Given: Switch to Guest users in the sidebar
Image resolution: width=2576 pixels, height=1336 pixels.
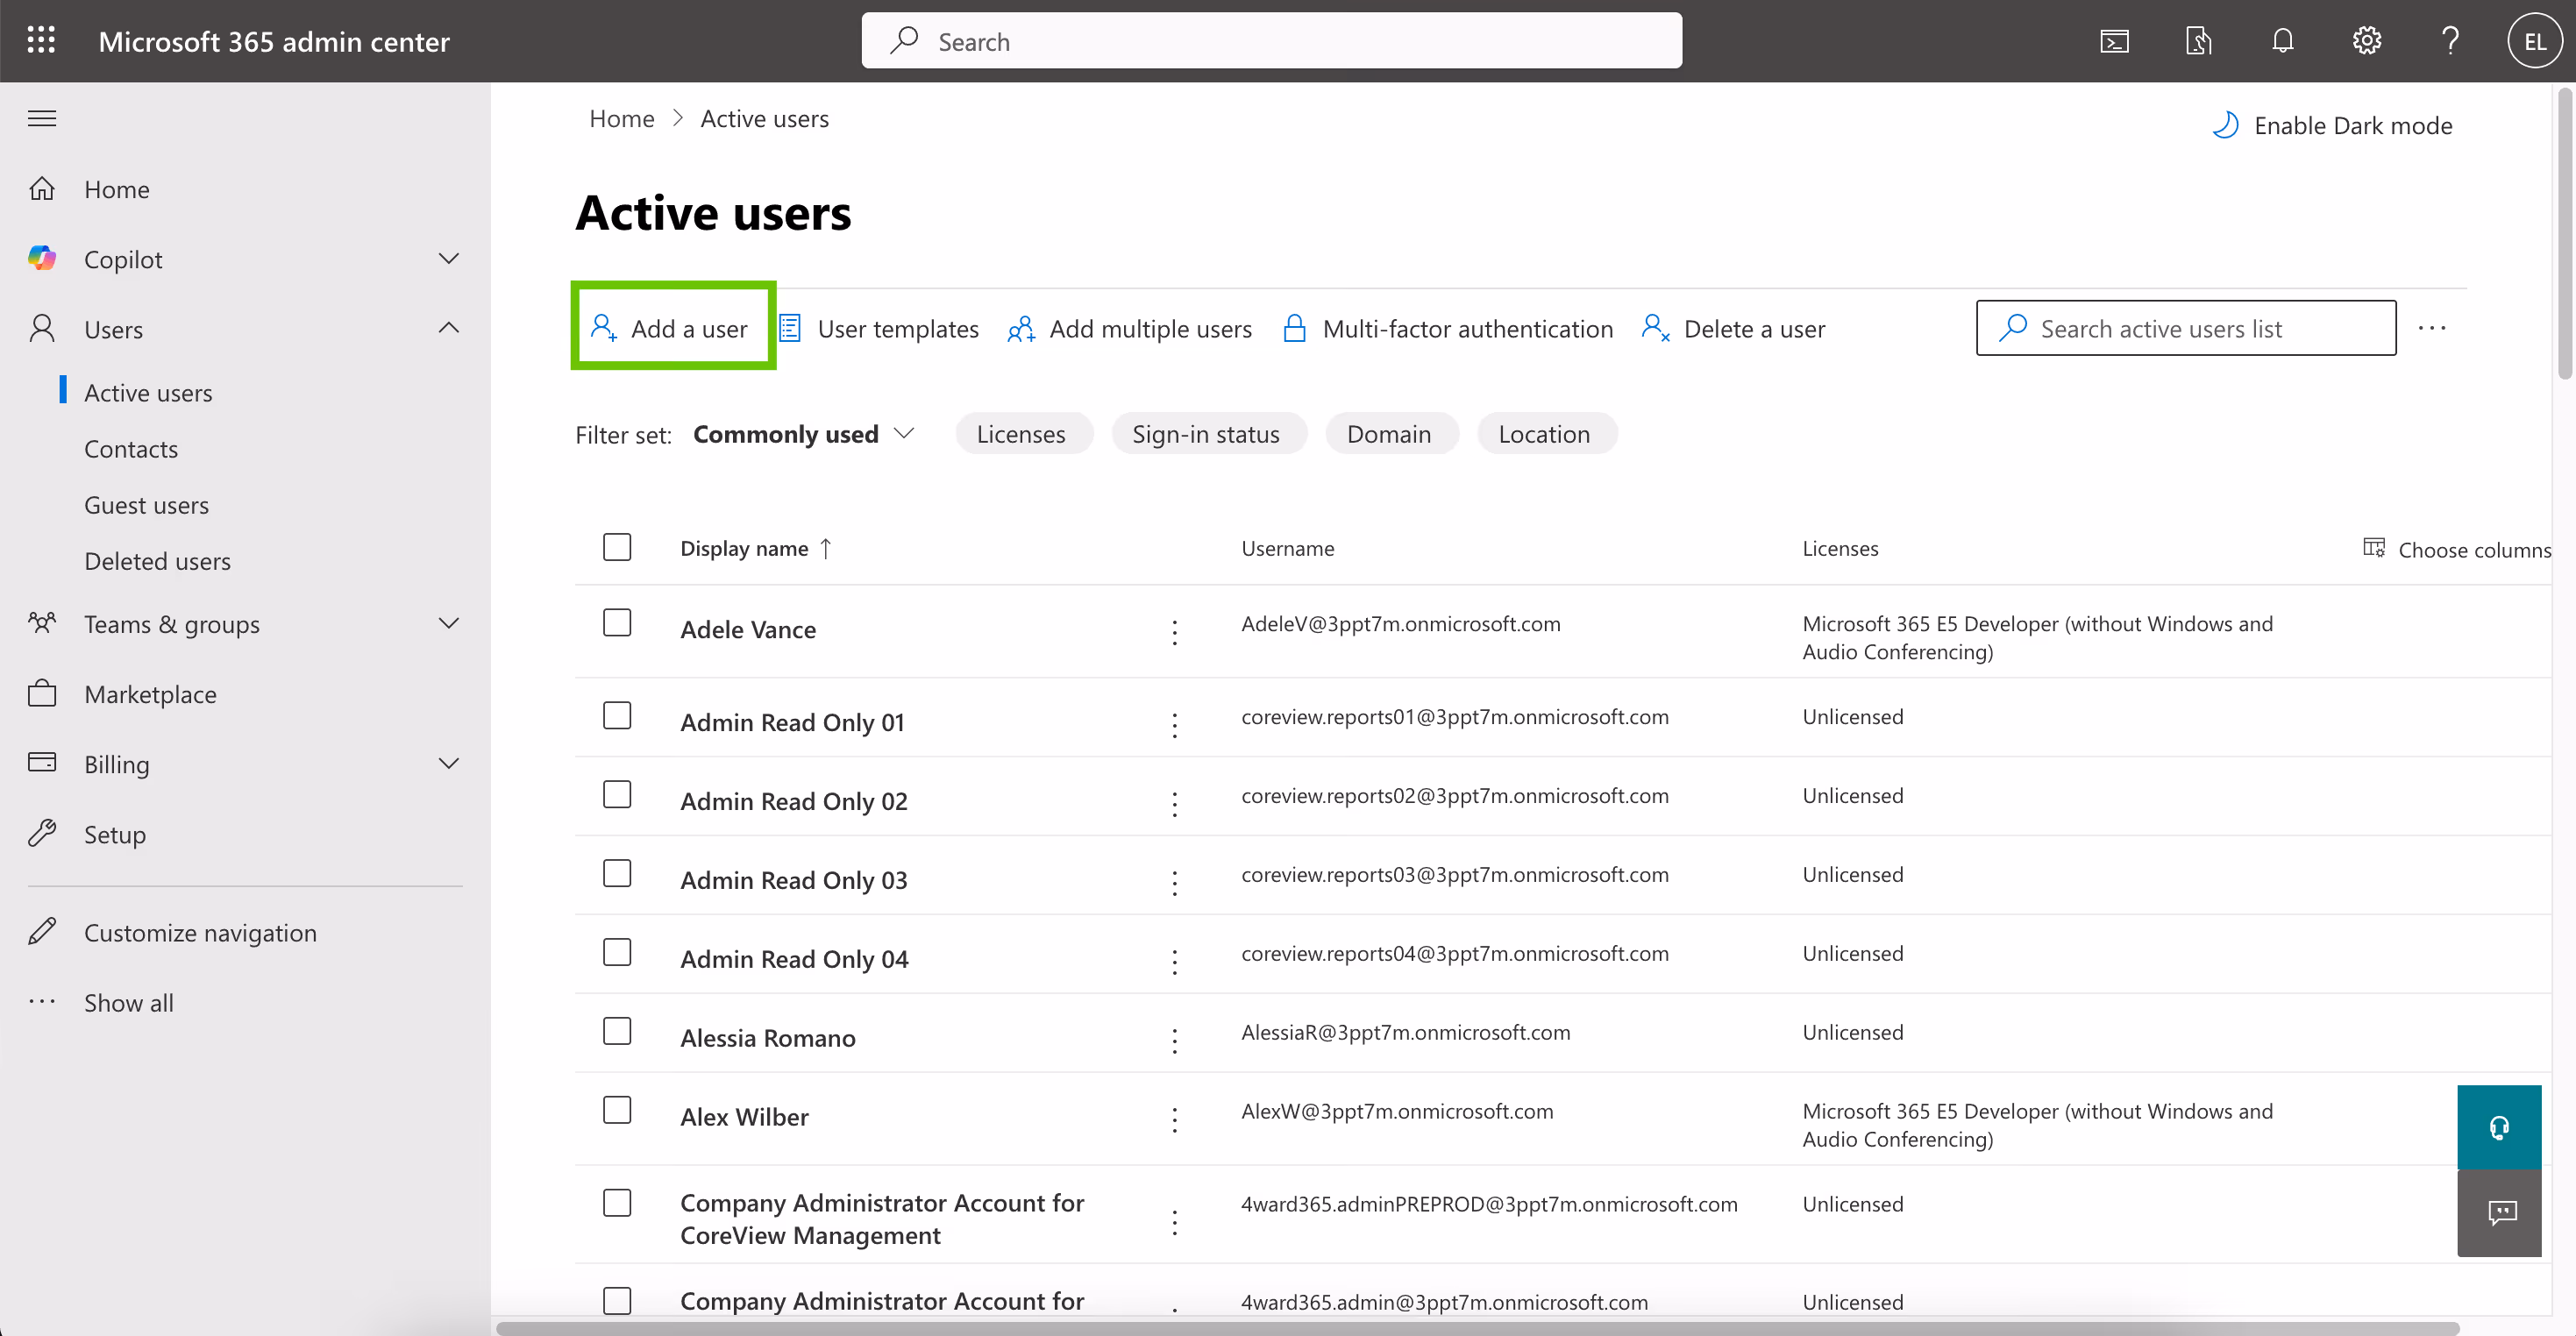Looking at the screenshot, I should tap(146, 504).
